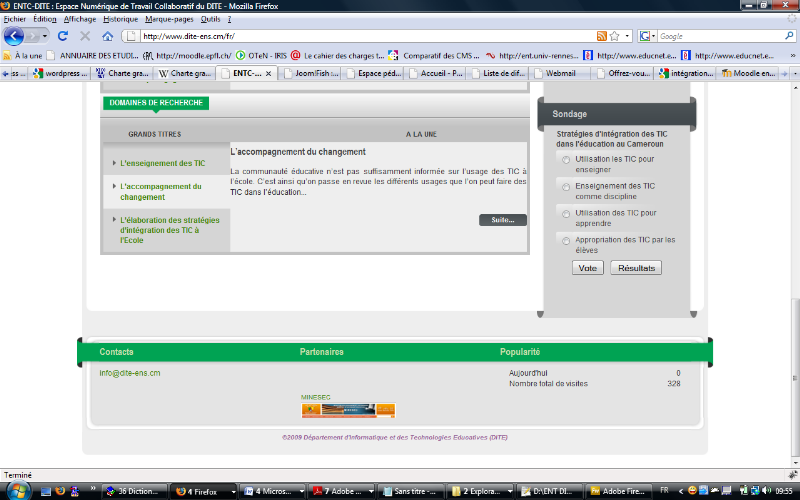
Task: Open the "L'enseignement des TIC" link
Action: [162, 163]
